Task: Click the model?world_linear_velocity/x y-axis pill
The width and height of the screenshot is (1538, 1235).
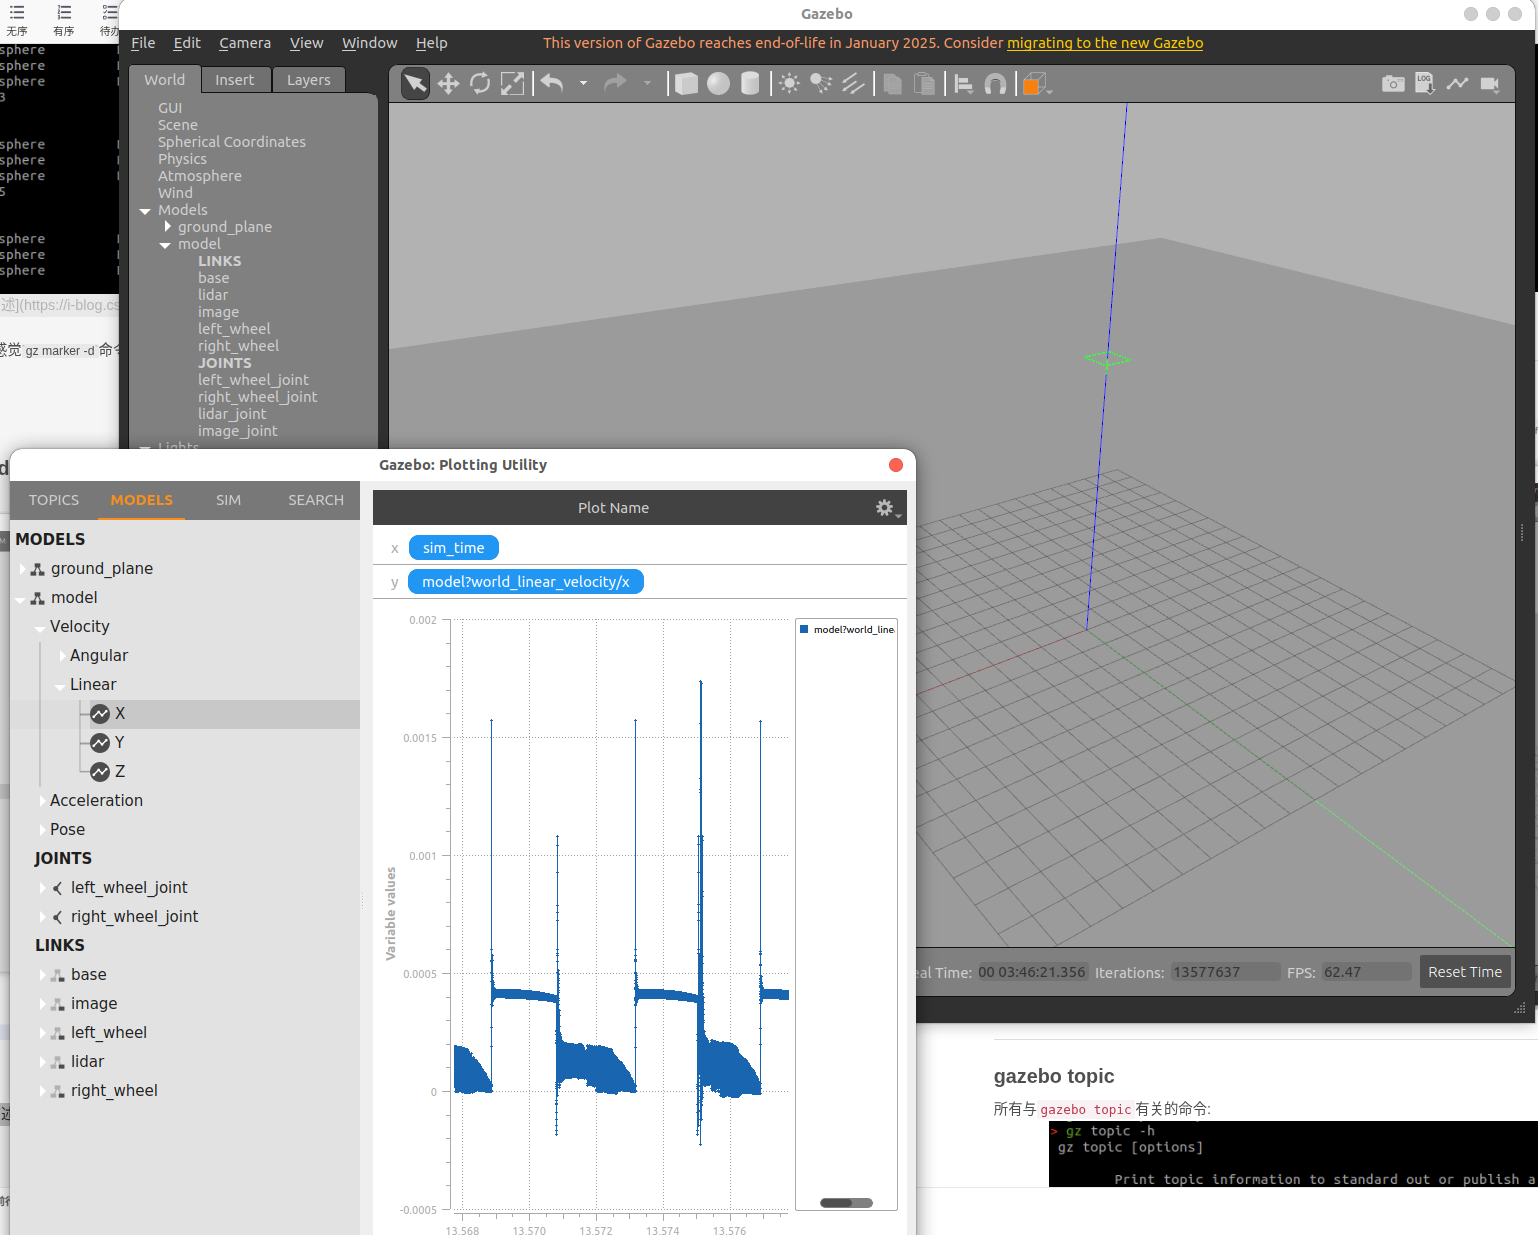Action: pyautogui.click(x=526, y=582)
